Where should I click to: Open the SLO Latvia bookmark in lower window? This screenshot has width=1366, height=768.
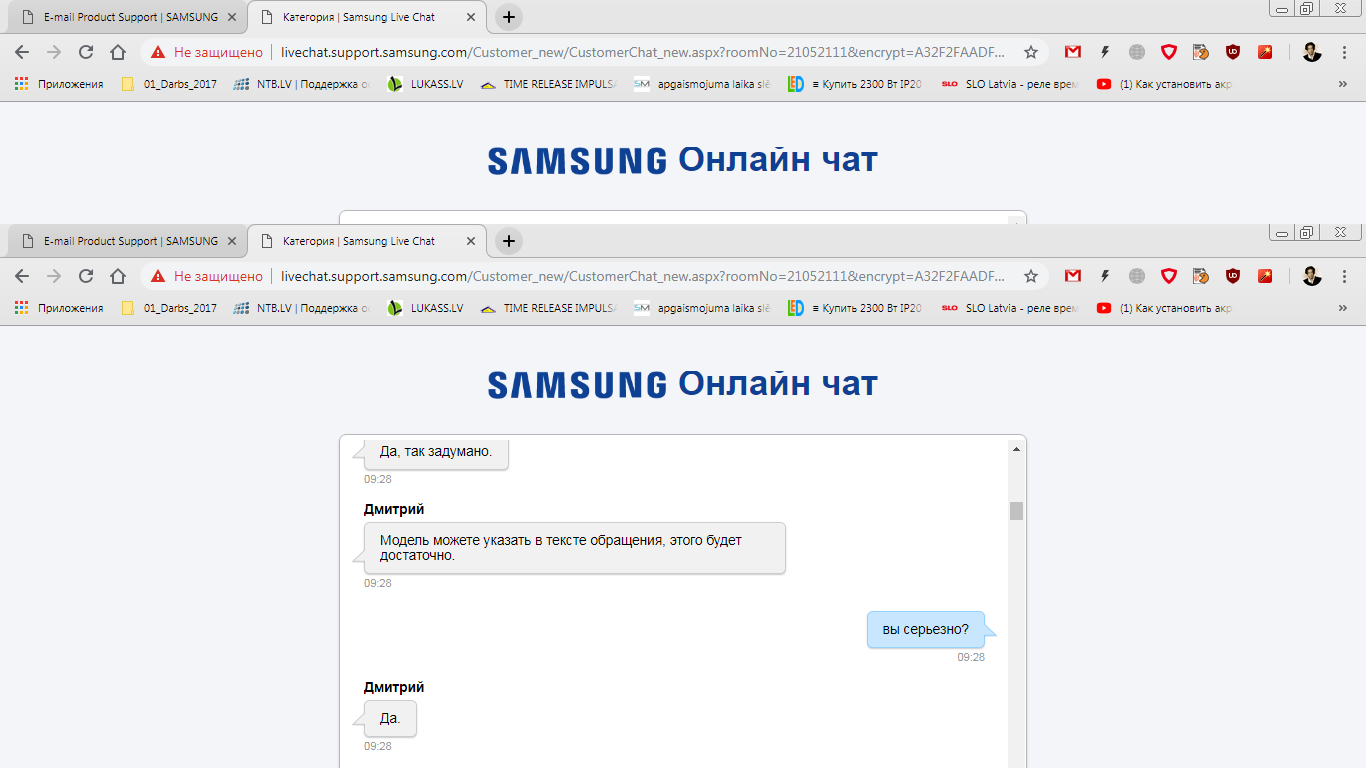1009,308
